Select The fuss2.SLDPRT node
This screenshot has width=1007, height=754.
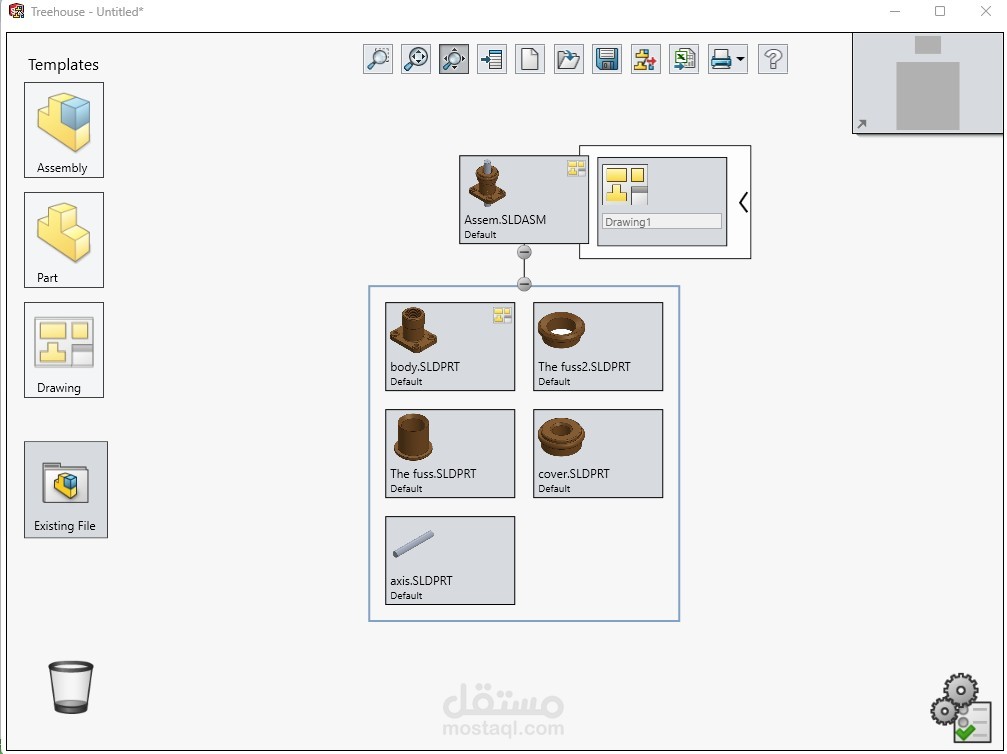(598, 346)
